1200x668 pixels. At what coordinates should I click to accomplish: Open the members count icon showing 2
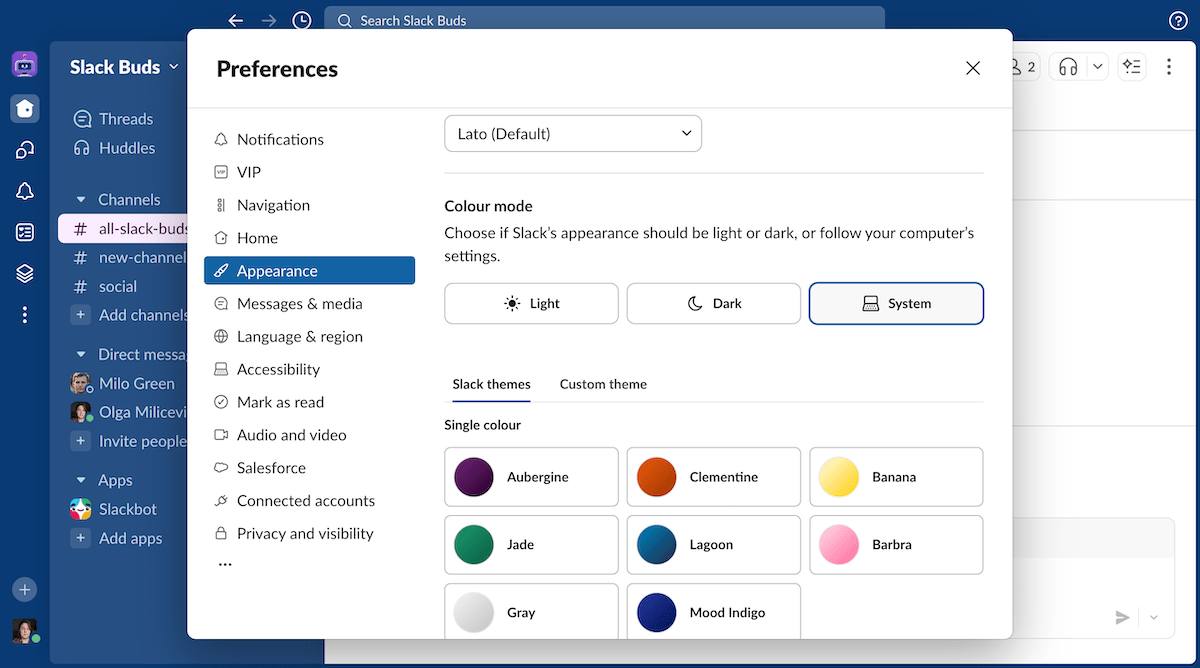(1026, 67)
